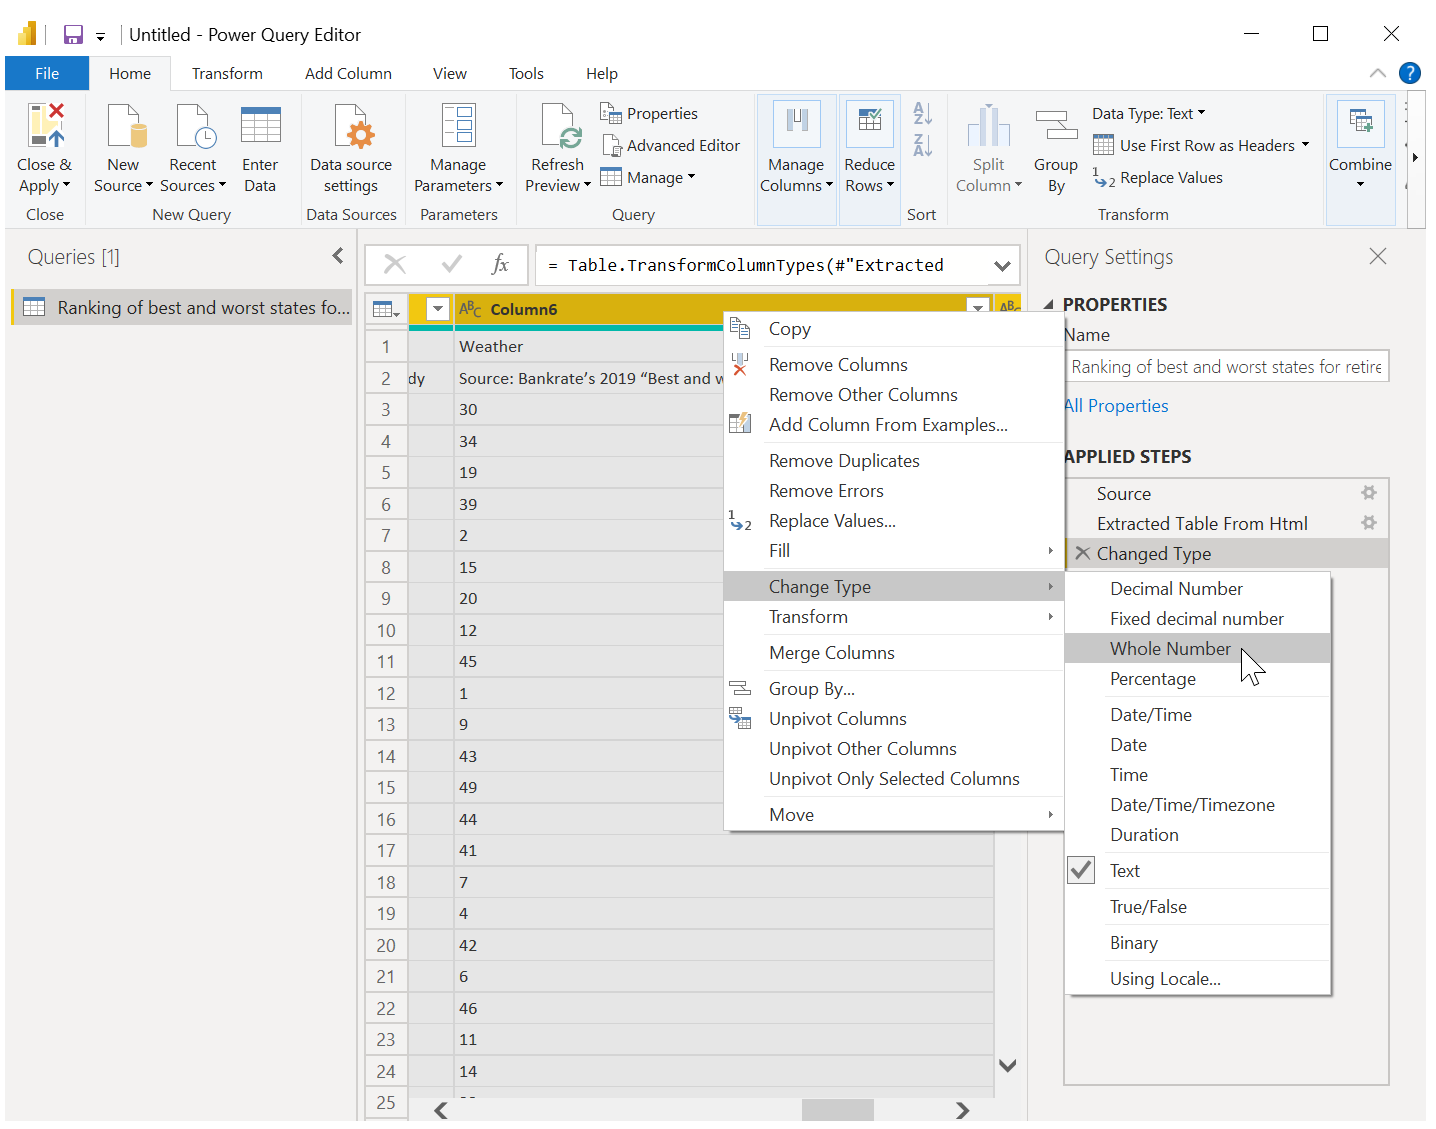This screenshot has height=1129, width=1436.
Task: Open Recent Sources
Action: click(x=193, y=150)
